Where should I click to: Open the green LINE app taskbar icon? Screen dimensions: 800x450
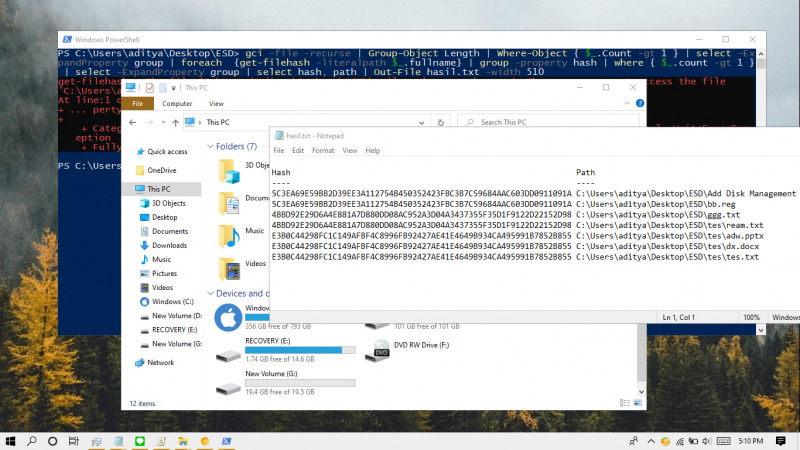click(140, 441)
